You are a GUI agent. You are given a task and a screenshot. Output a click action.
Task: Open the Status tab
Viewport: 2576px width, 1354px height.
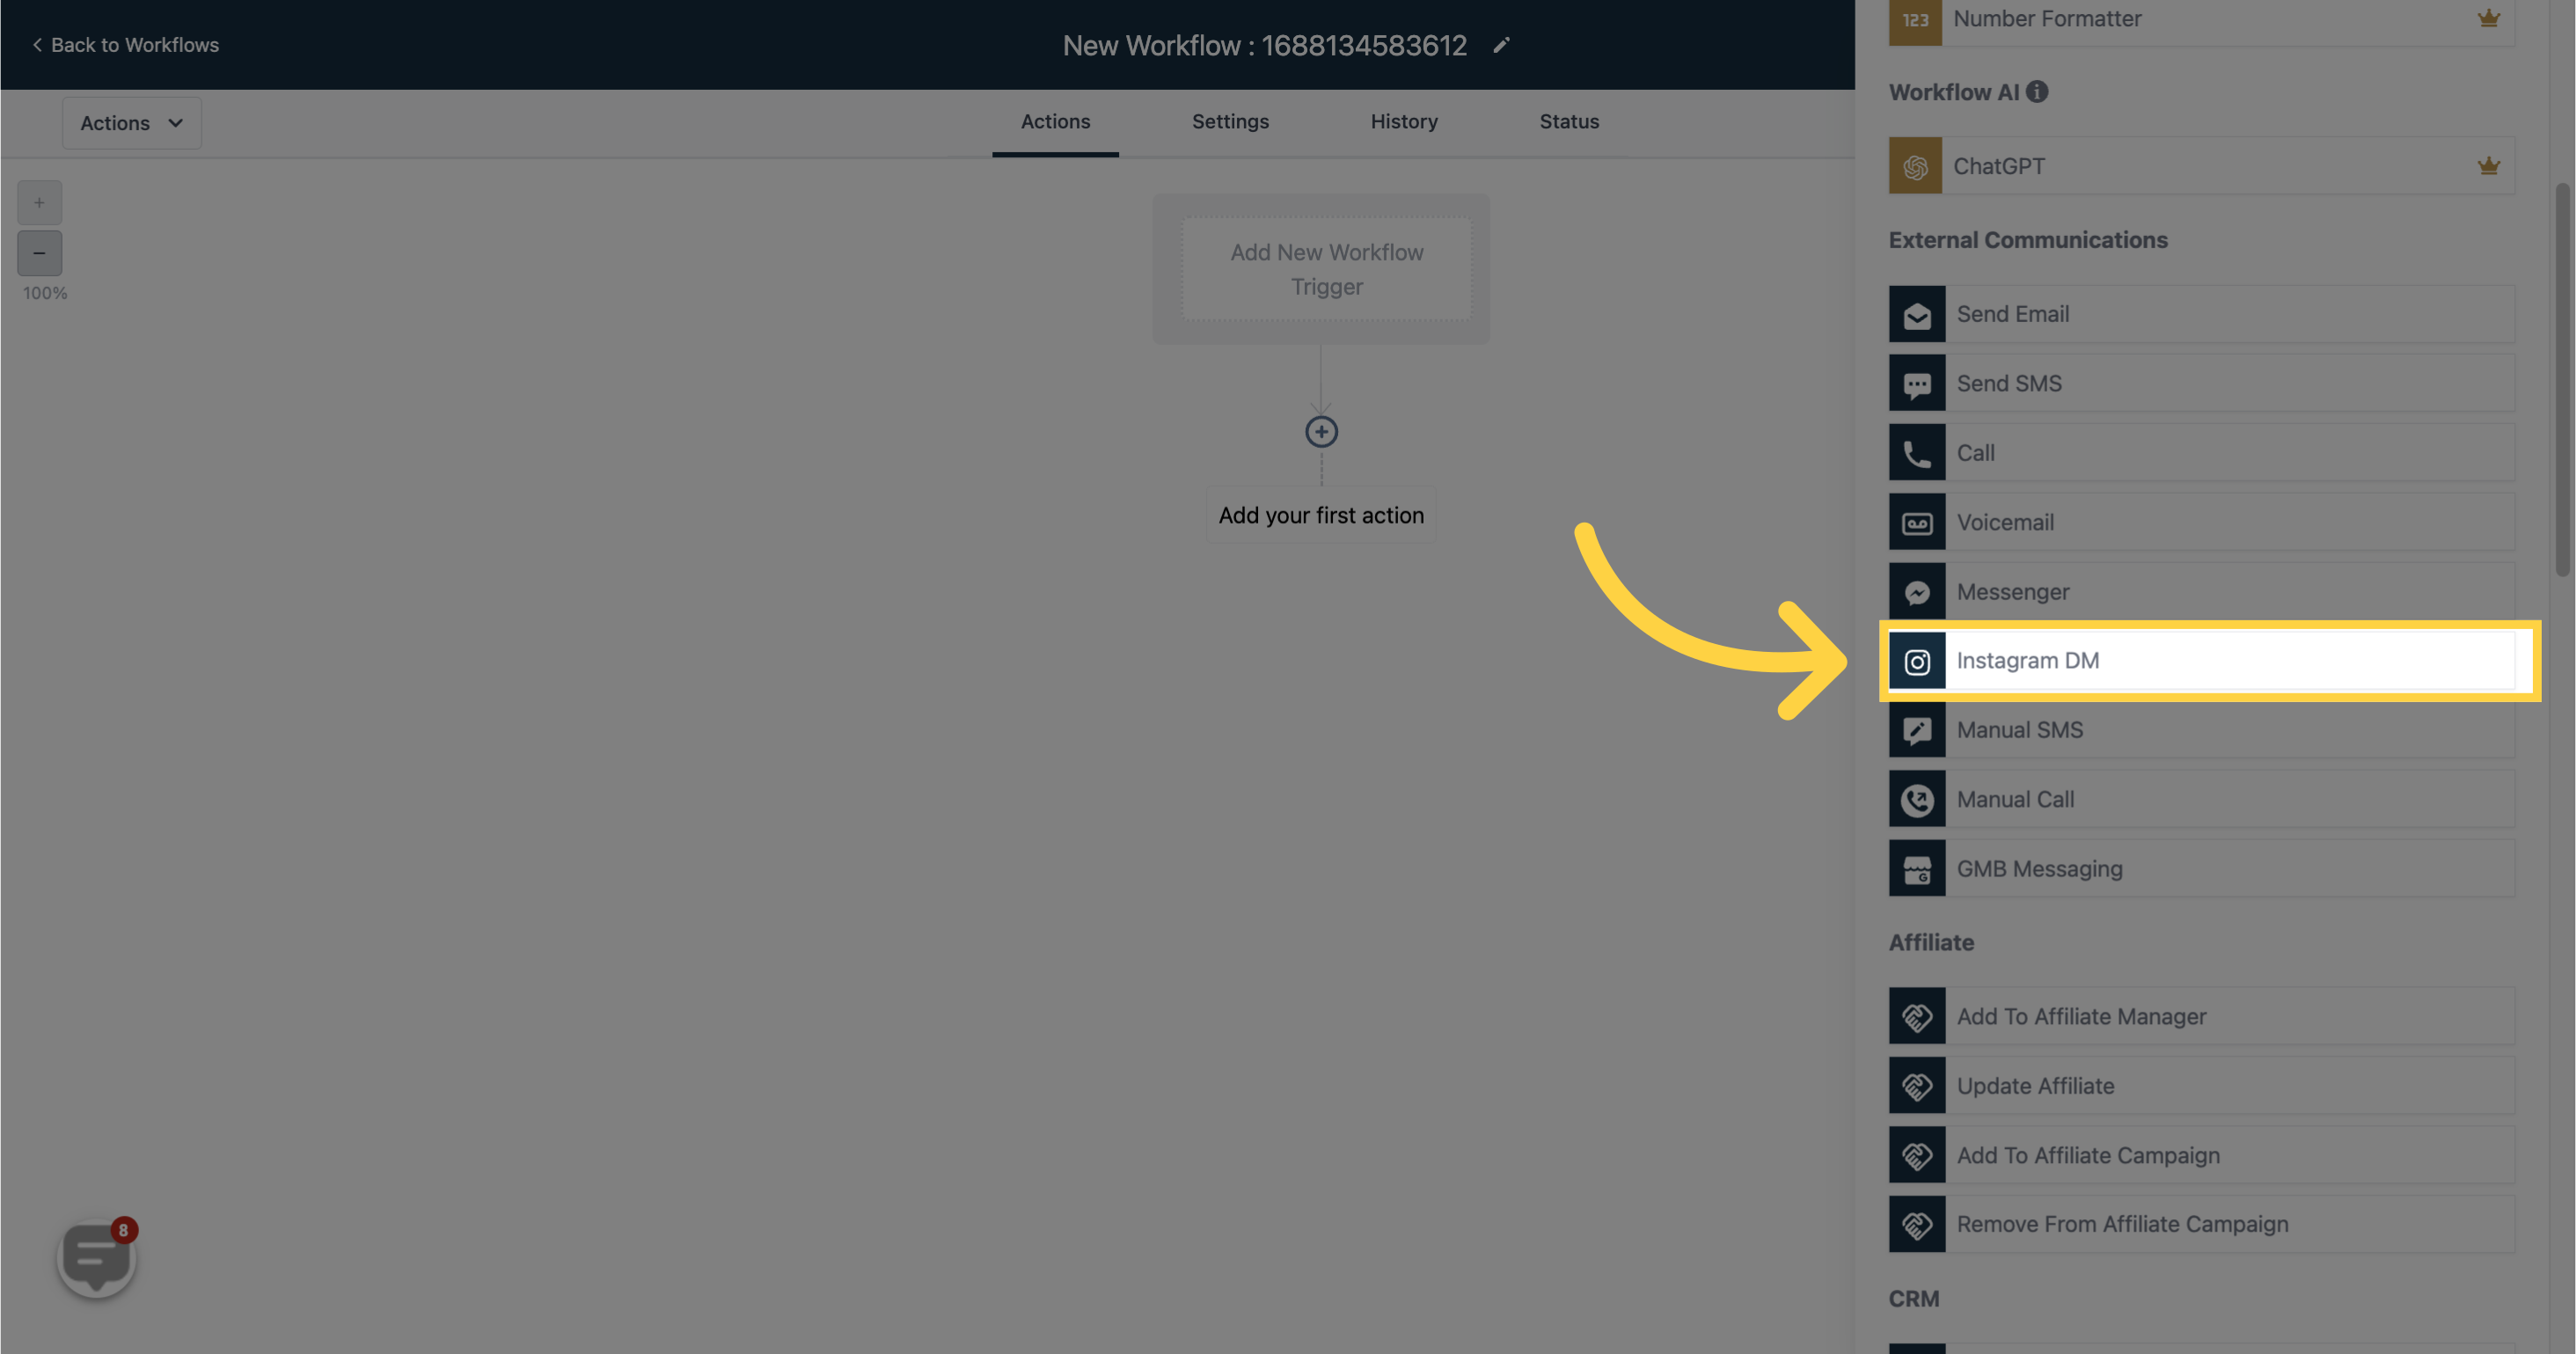(1568, 121)
